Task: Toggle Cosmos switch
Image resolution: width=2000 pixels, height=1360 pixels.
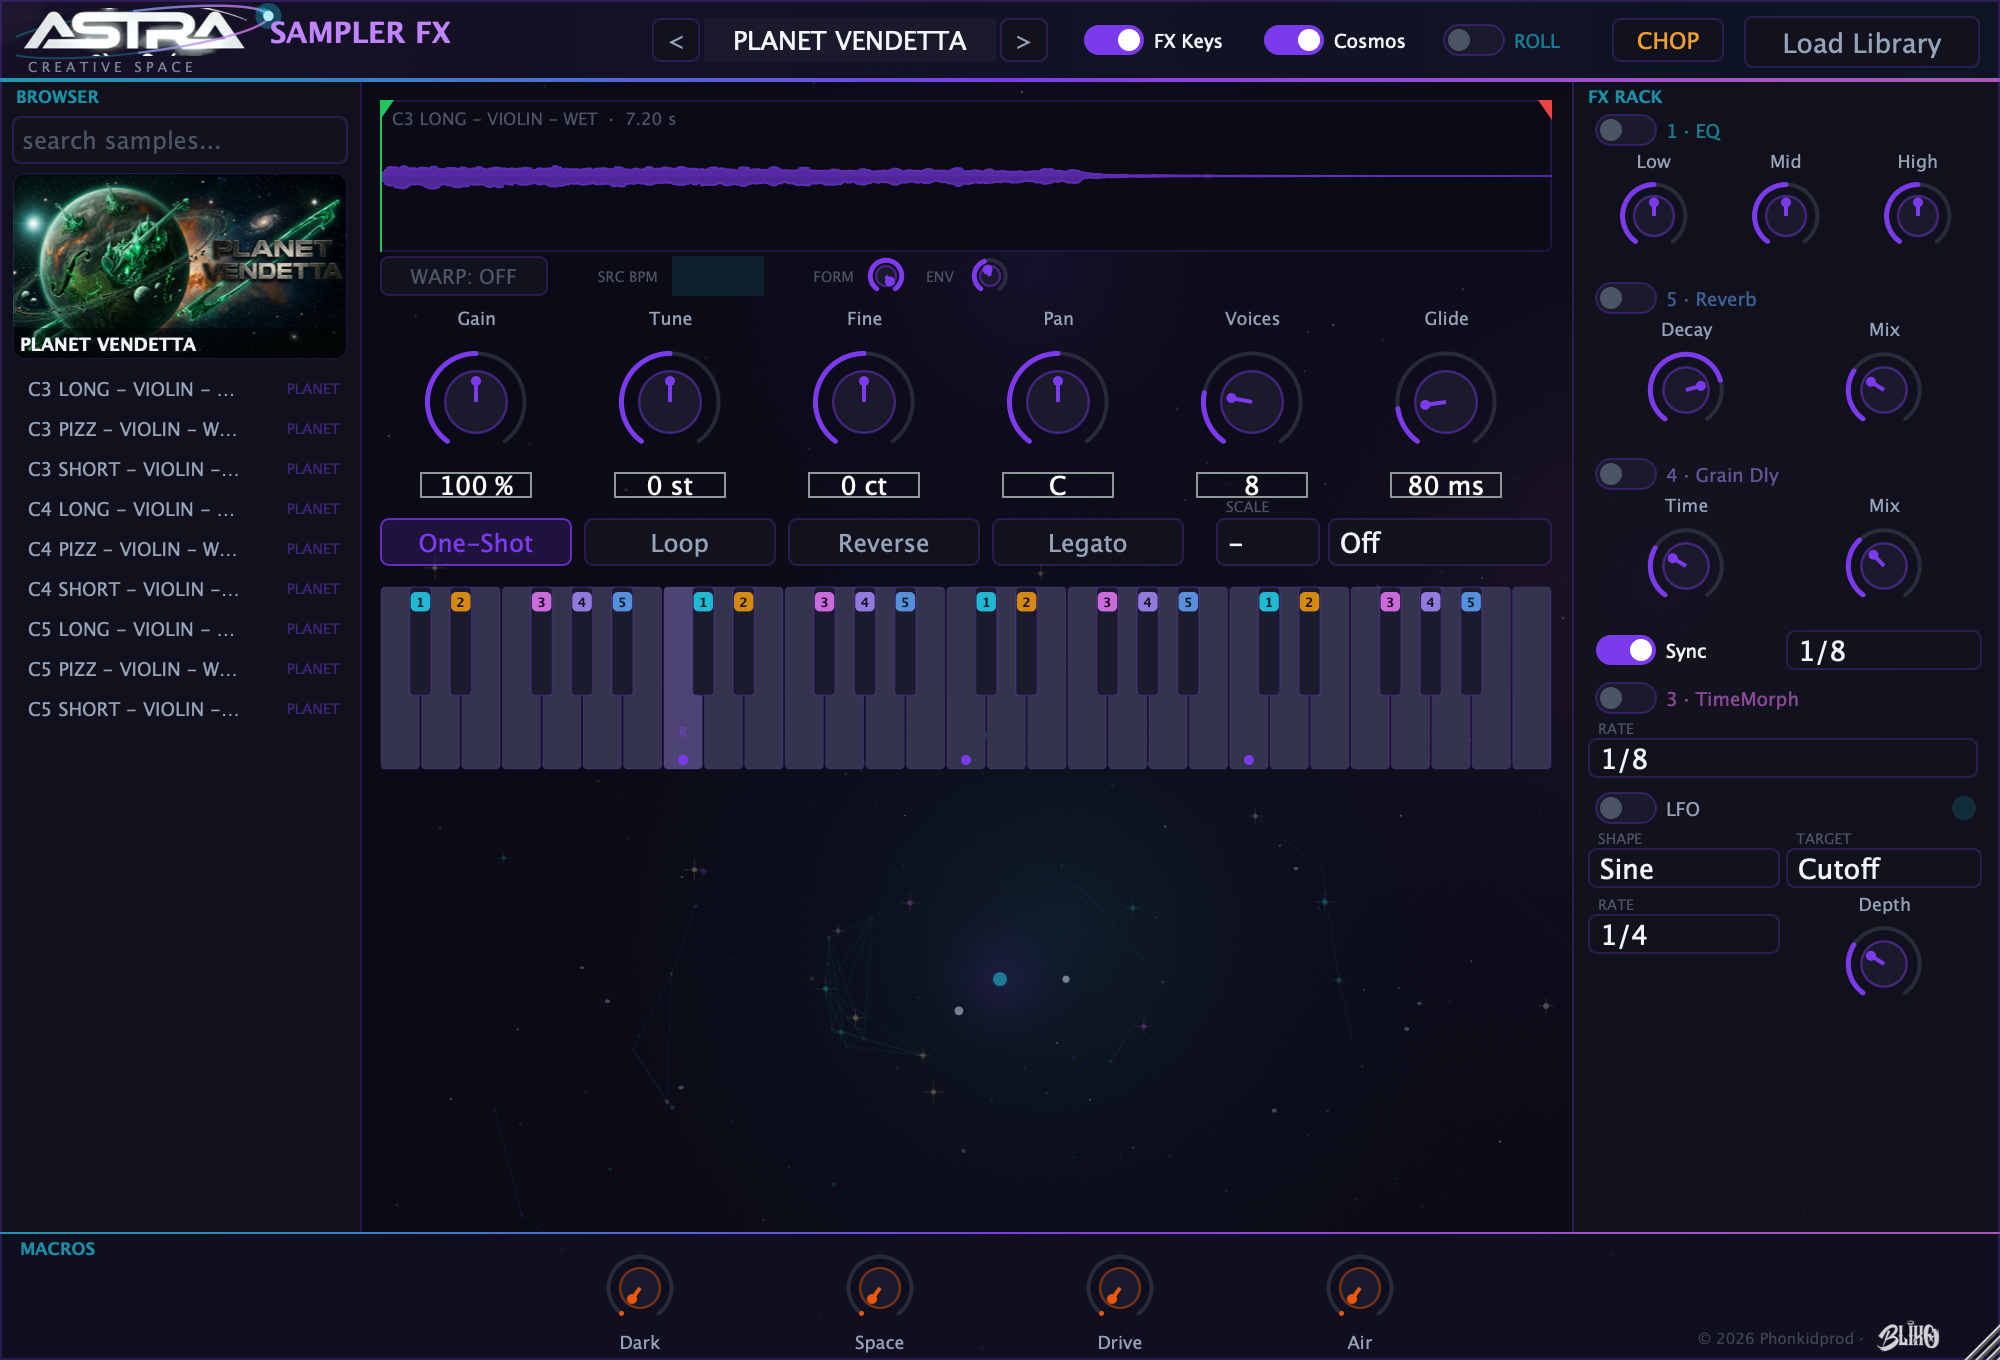Action: point(1293,40)
